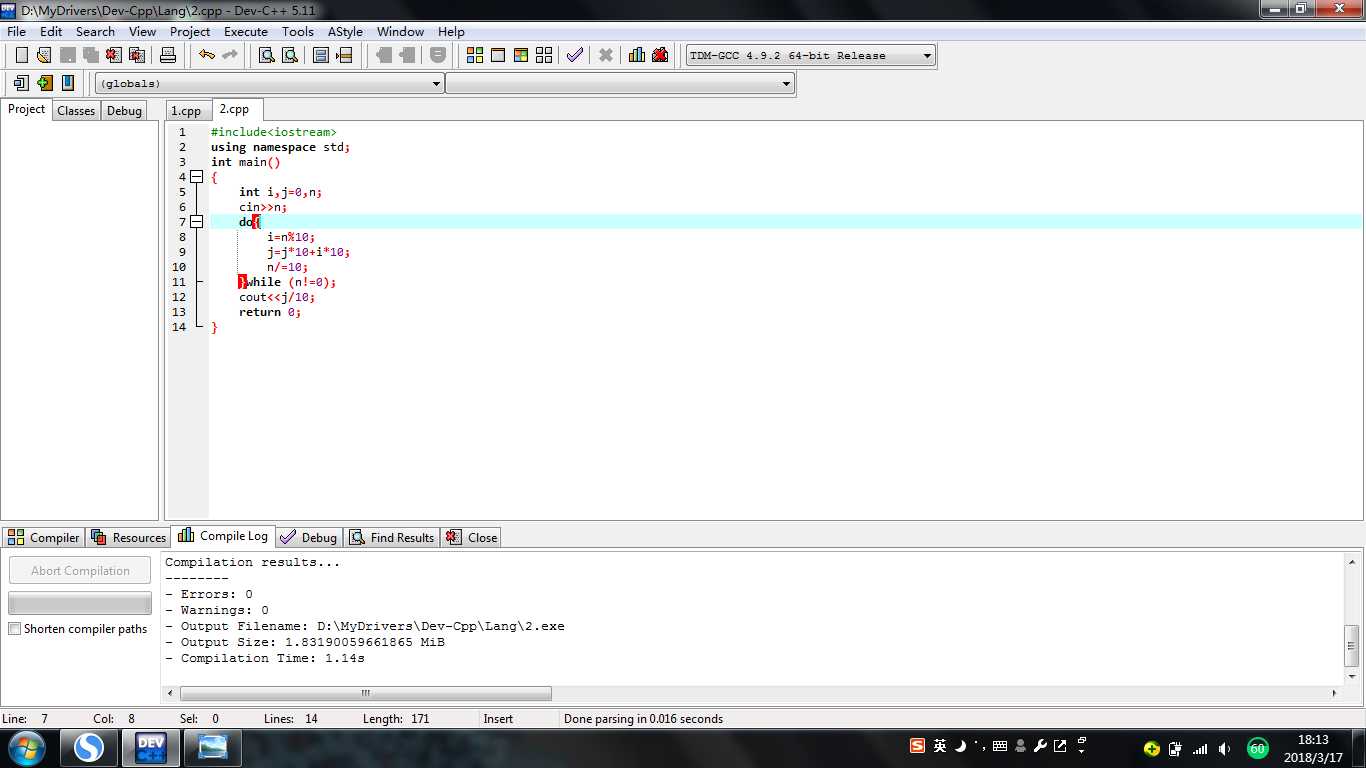Viewport: 1366px width, 768px height.
Task: Enable Shorten compiler paths checkbox
Action: point(15,629)
